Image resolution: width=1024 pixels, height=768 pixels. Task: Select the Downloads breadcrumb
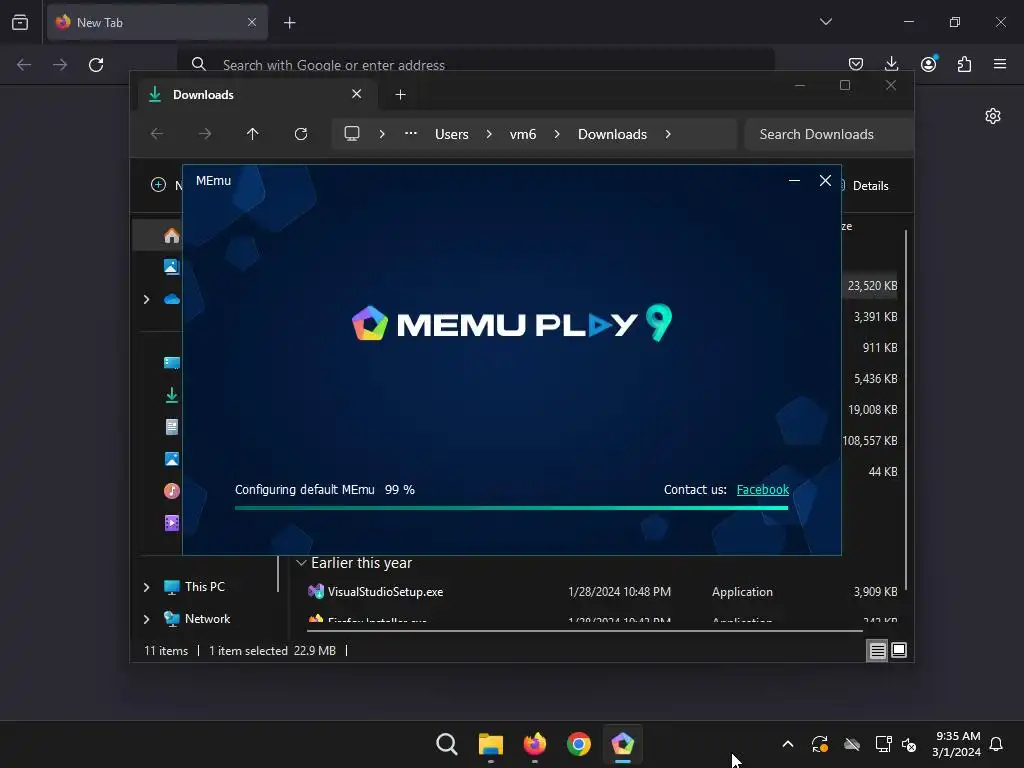click(x=612, y=134)
